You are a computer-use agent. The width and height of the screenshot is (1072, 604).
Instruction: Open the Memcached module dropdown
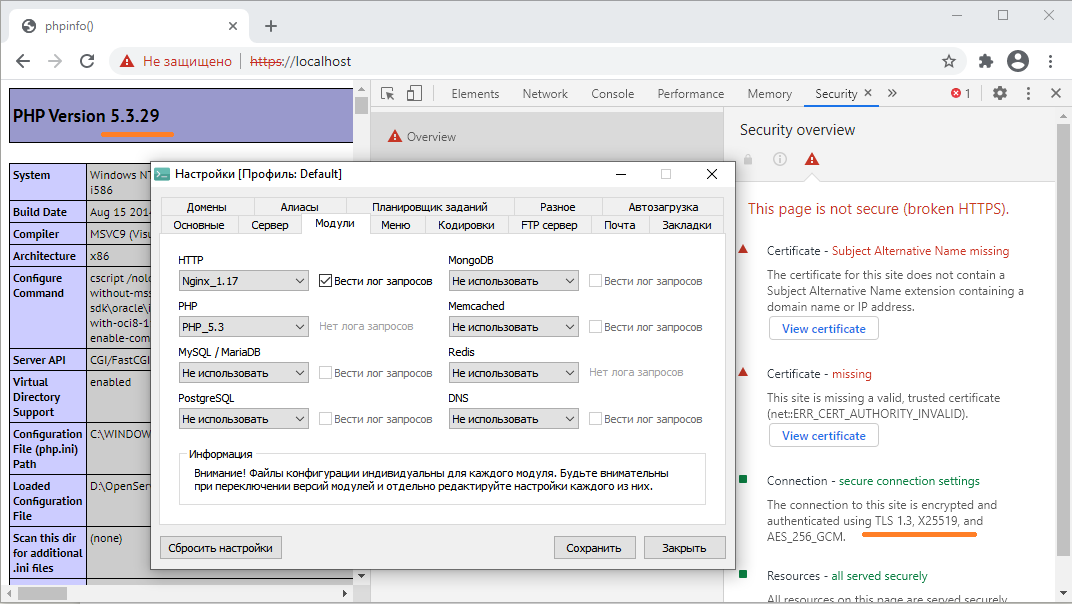tap(513, 327)
